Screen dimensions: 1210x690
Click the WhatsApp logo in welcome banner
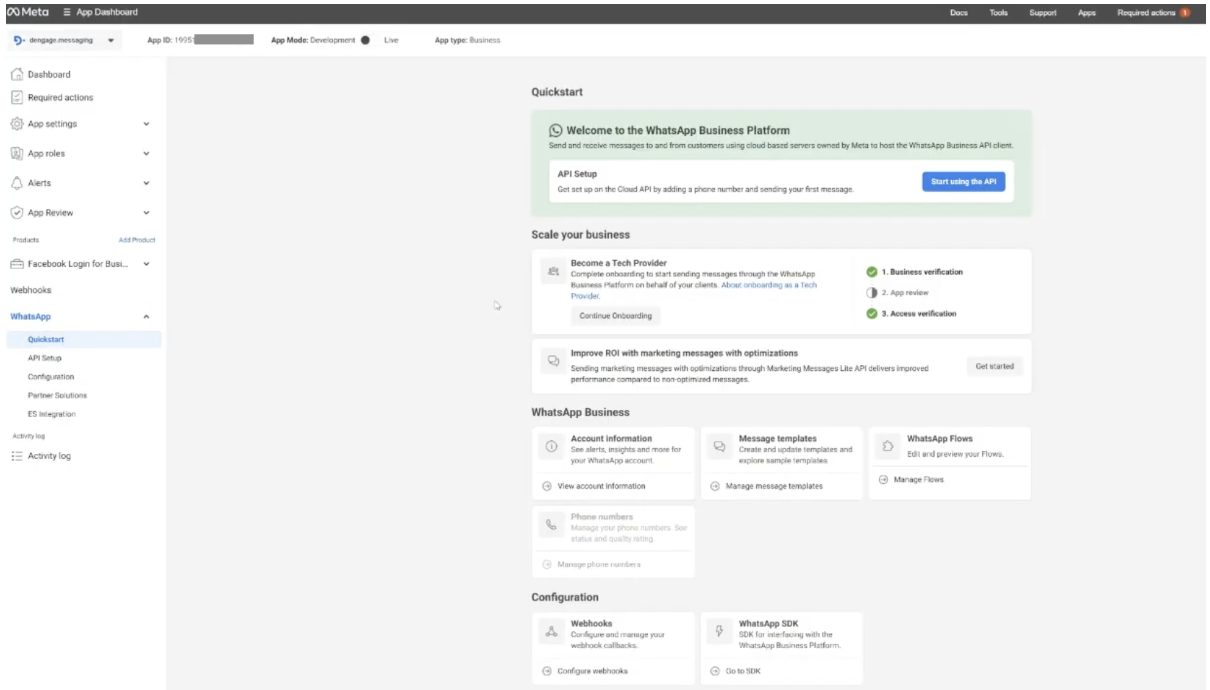coord(556,130)
